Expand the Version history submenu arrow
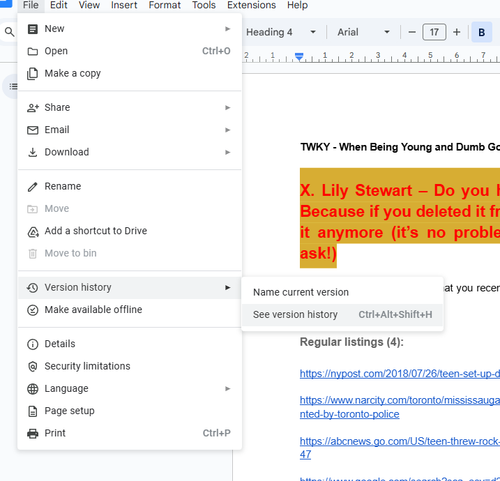The width and height of the screenshot is (500, 481). (x=227, y=288)
